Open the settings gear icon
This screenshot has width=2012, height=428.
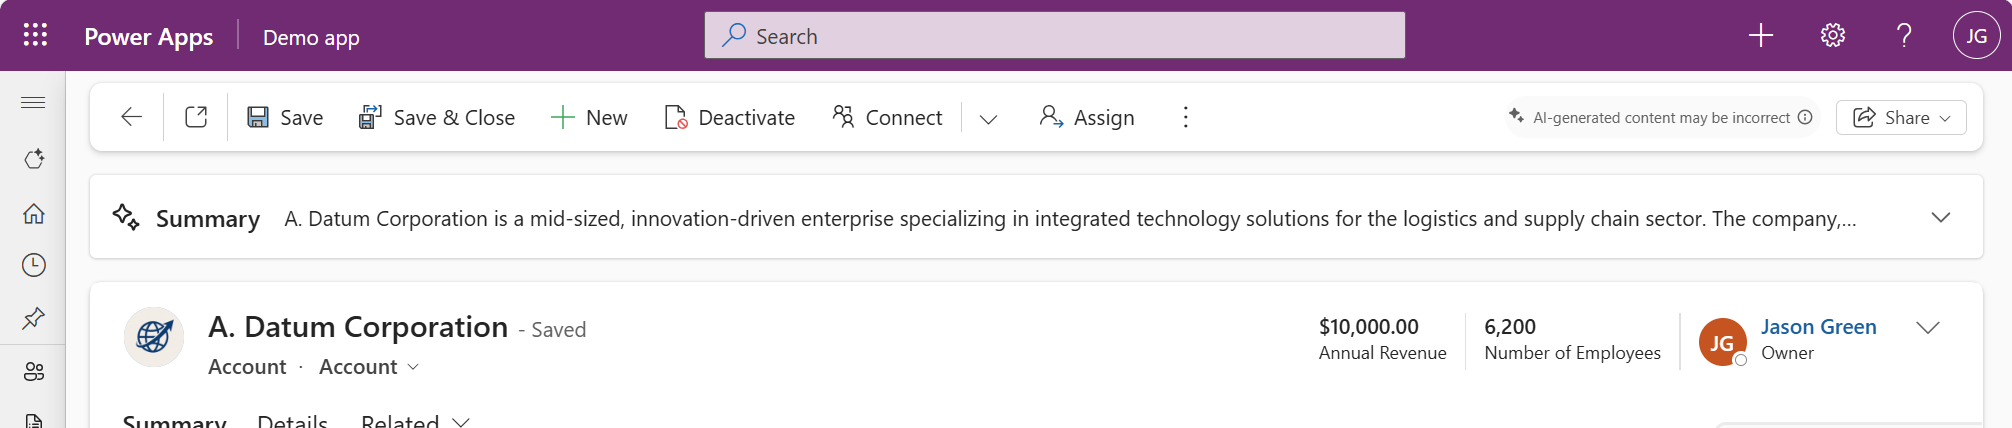(1832, 36)
